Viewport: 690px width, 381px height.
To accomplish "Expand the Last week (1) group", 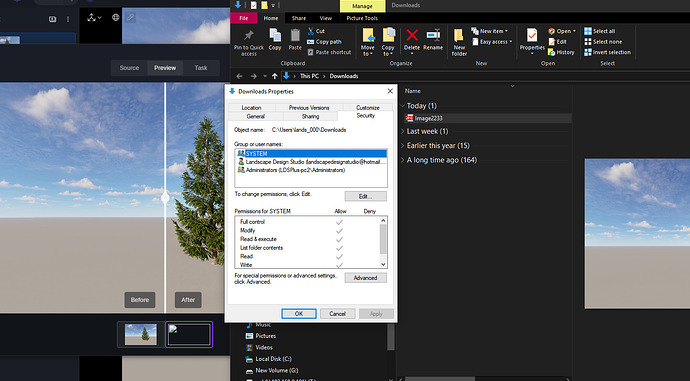I will coord(403,132).
